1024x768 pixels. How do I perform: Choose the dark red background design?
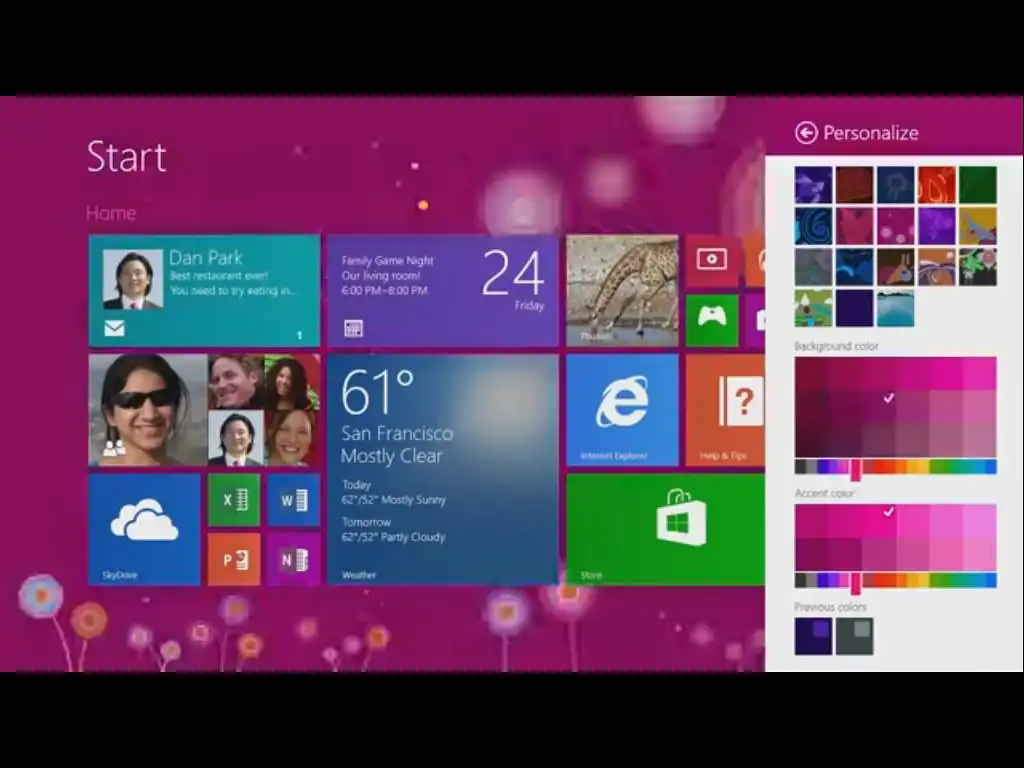pos(854,185)
